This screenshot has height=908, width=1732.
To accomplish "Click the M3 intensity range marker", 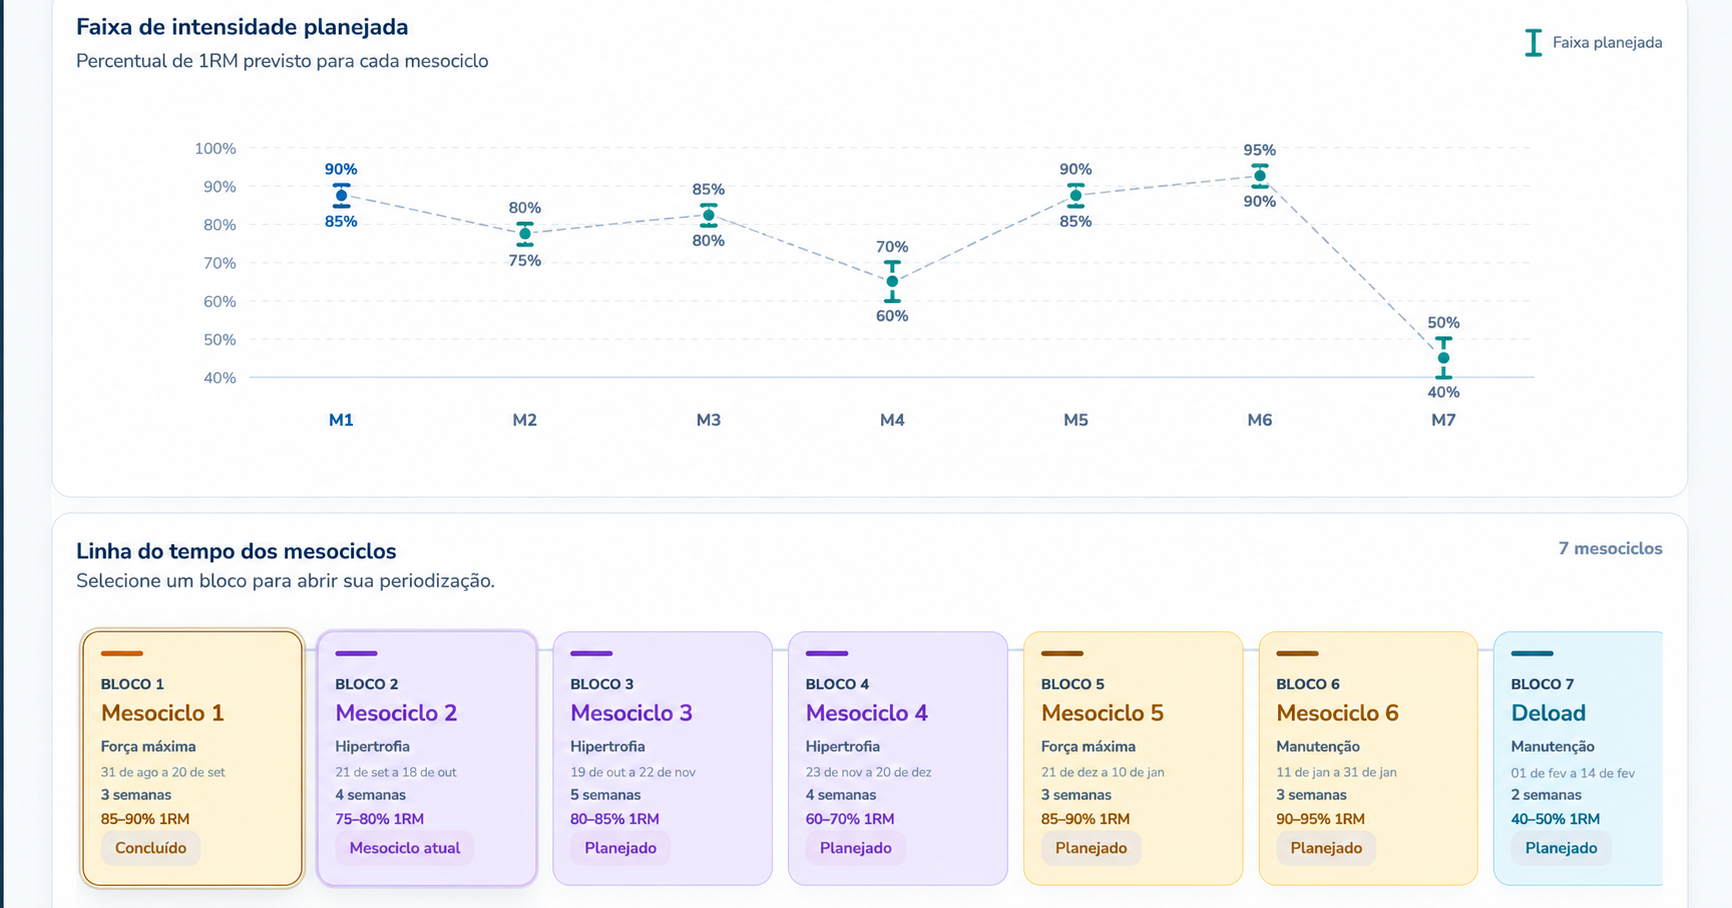I will click(709, 215).
